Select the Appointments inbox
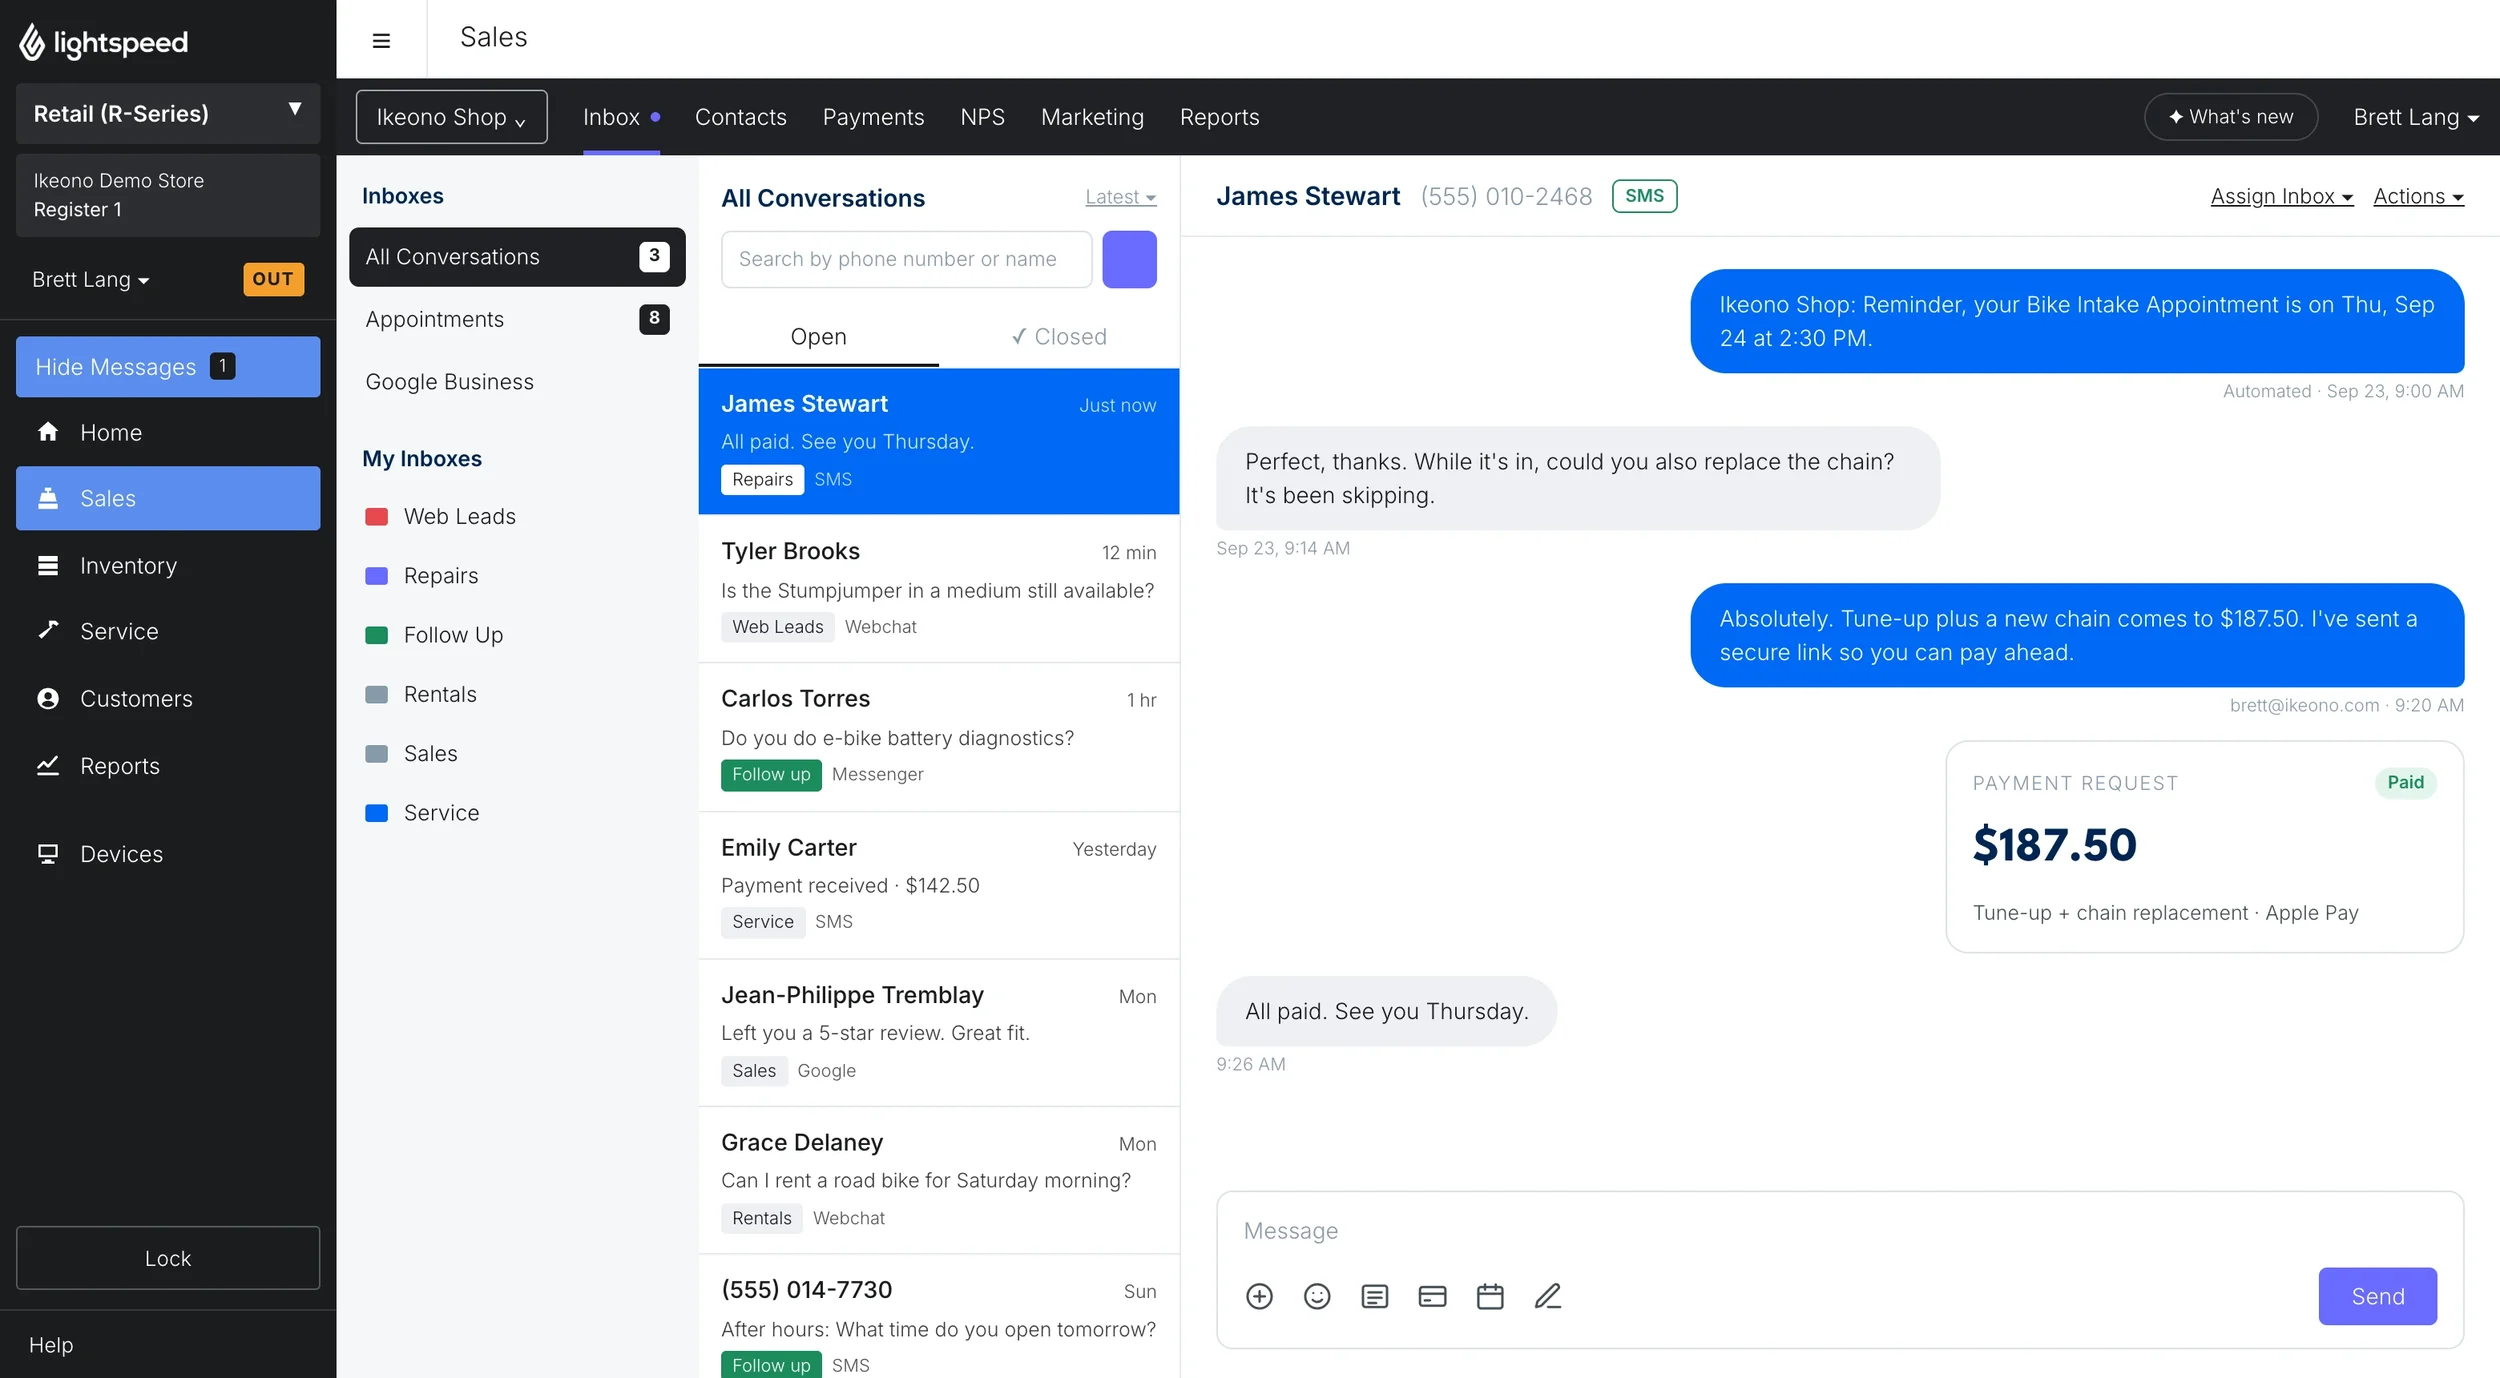 tap(517, 319)
